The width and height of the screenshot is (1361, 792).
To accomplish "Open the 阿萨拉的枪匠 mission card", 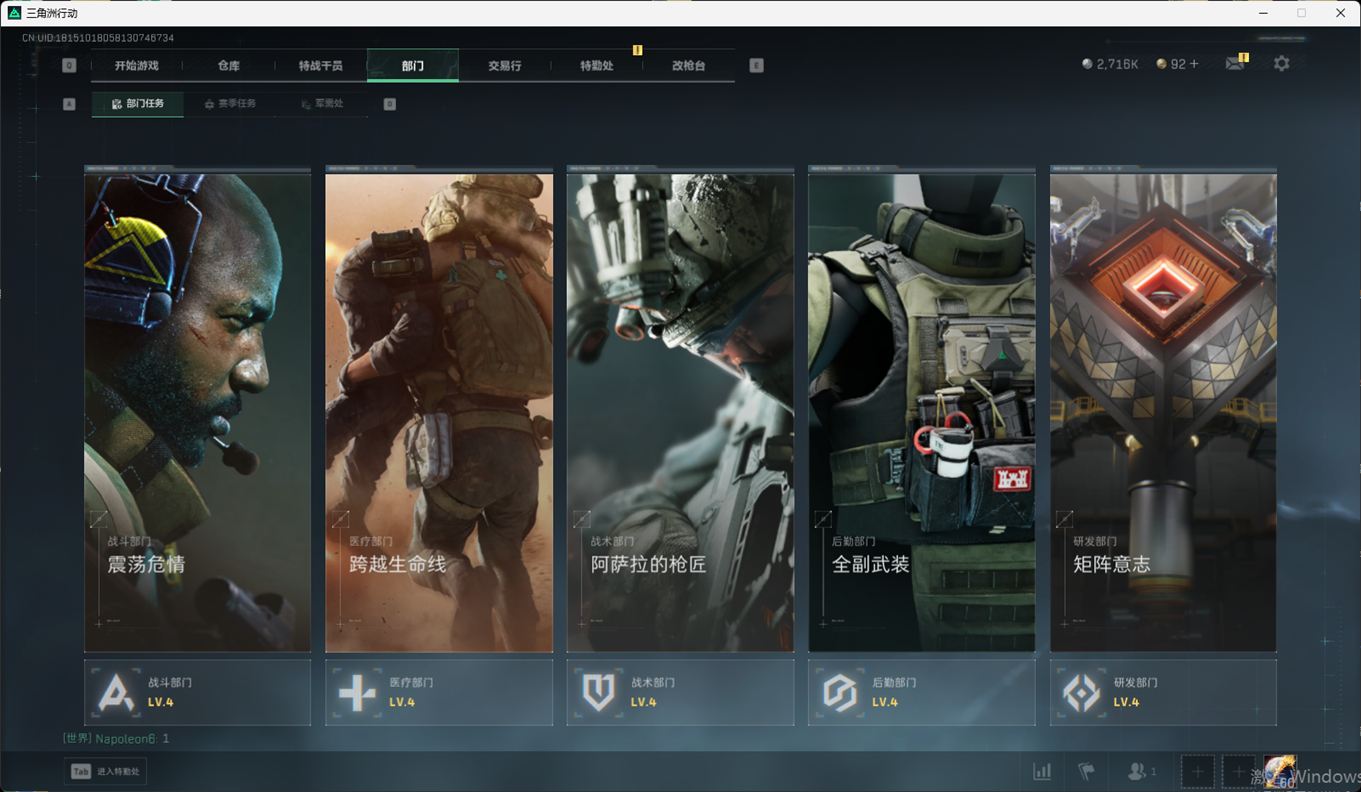I will (679, 412).
